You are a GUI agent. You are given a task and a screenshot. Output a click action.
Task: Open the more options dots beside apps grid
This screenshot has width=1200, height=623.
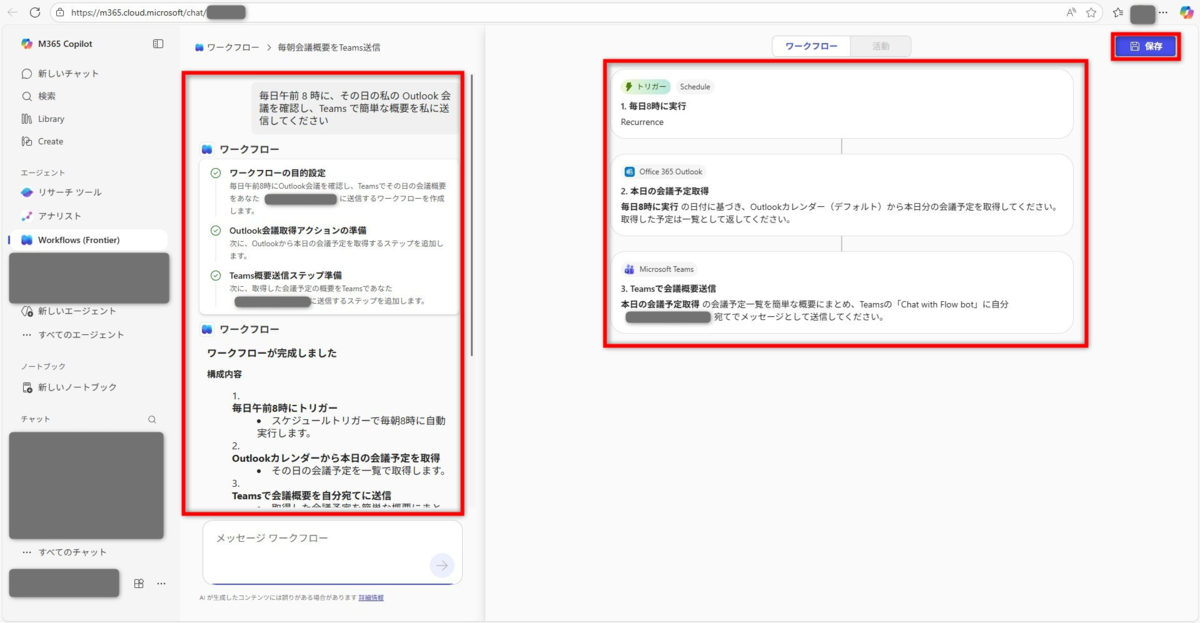click(161, 583)
